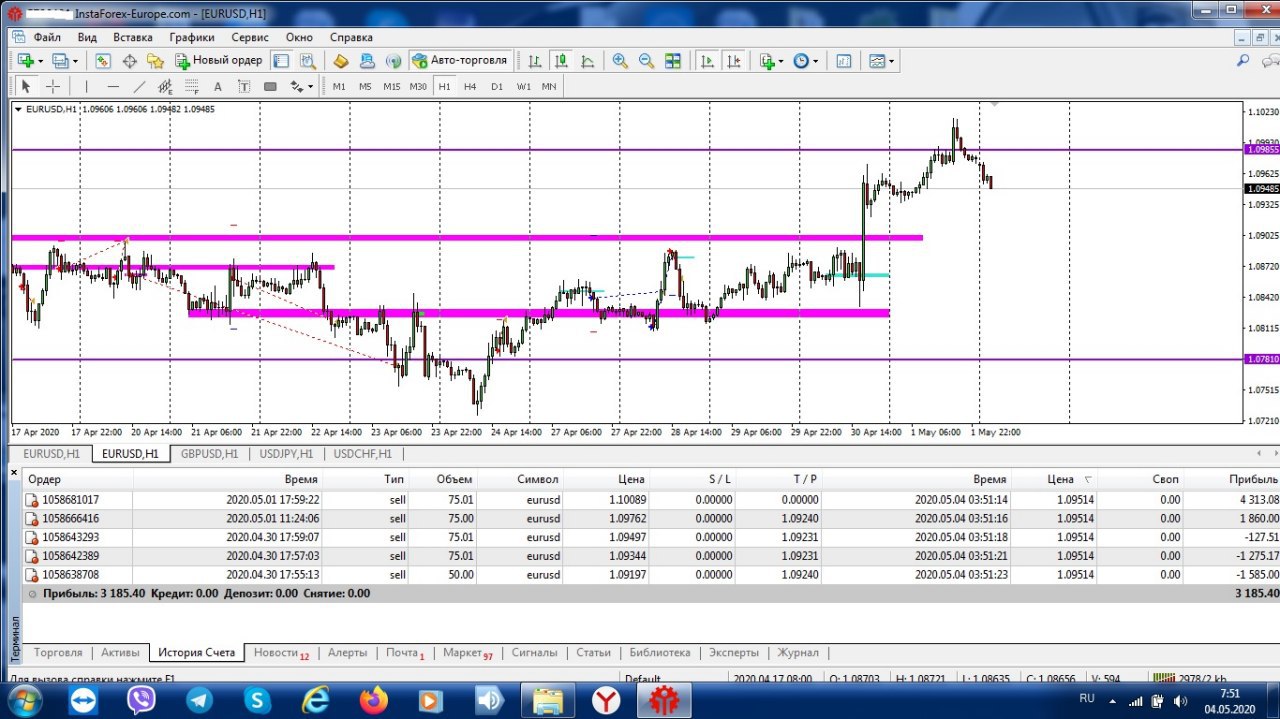Toggle the Terminal panel icon
This screenshot has height=719, width=1280.
pyautogui.click(x=281, y=60)
